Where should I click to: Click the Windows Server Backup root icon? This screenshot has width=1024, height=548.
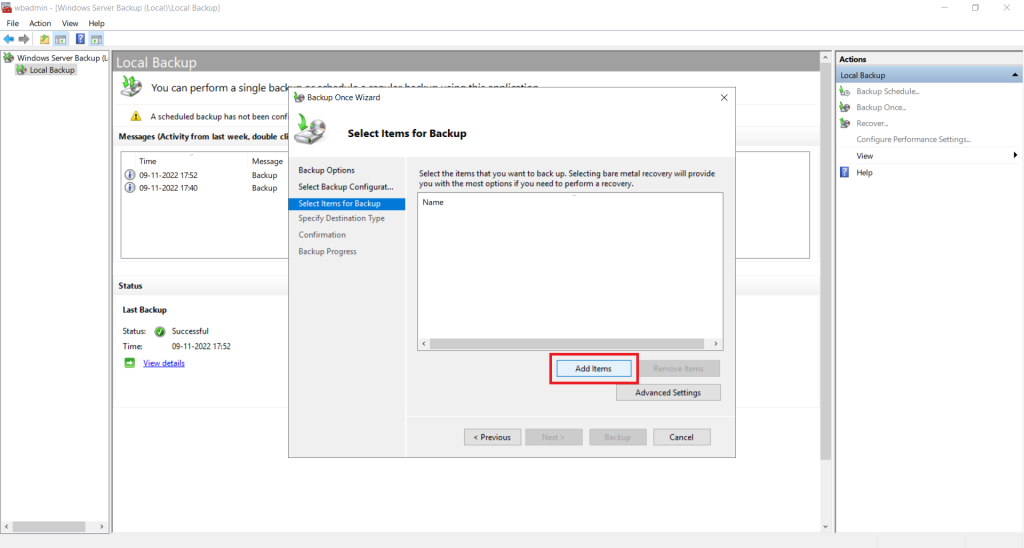pos(8,58)
